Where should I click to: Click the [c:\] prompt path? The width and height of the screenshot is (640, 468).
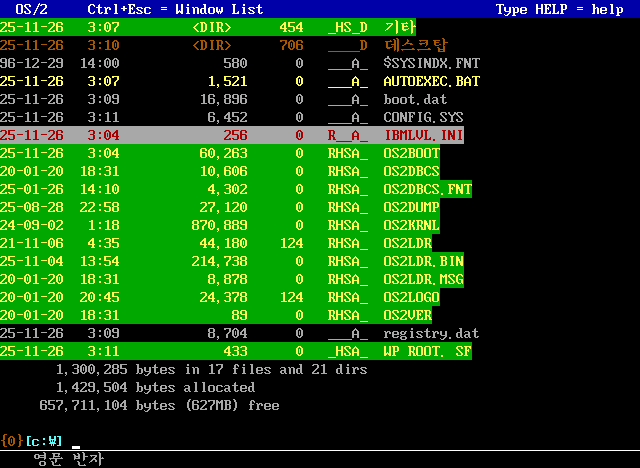point(43,441)
